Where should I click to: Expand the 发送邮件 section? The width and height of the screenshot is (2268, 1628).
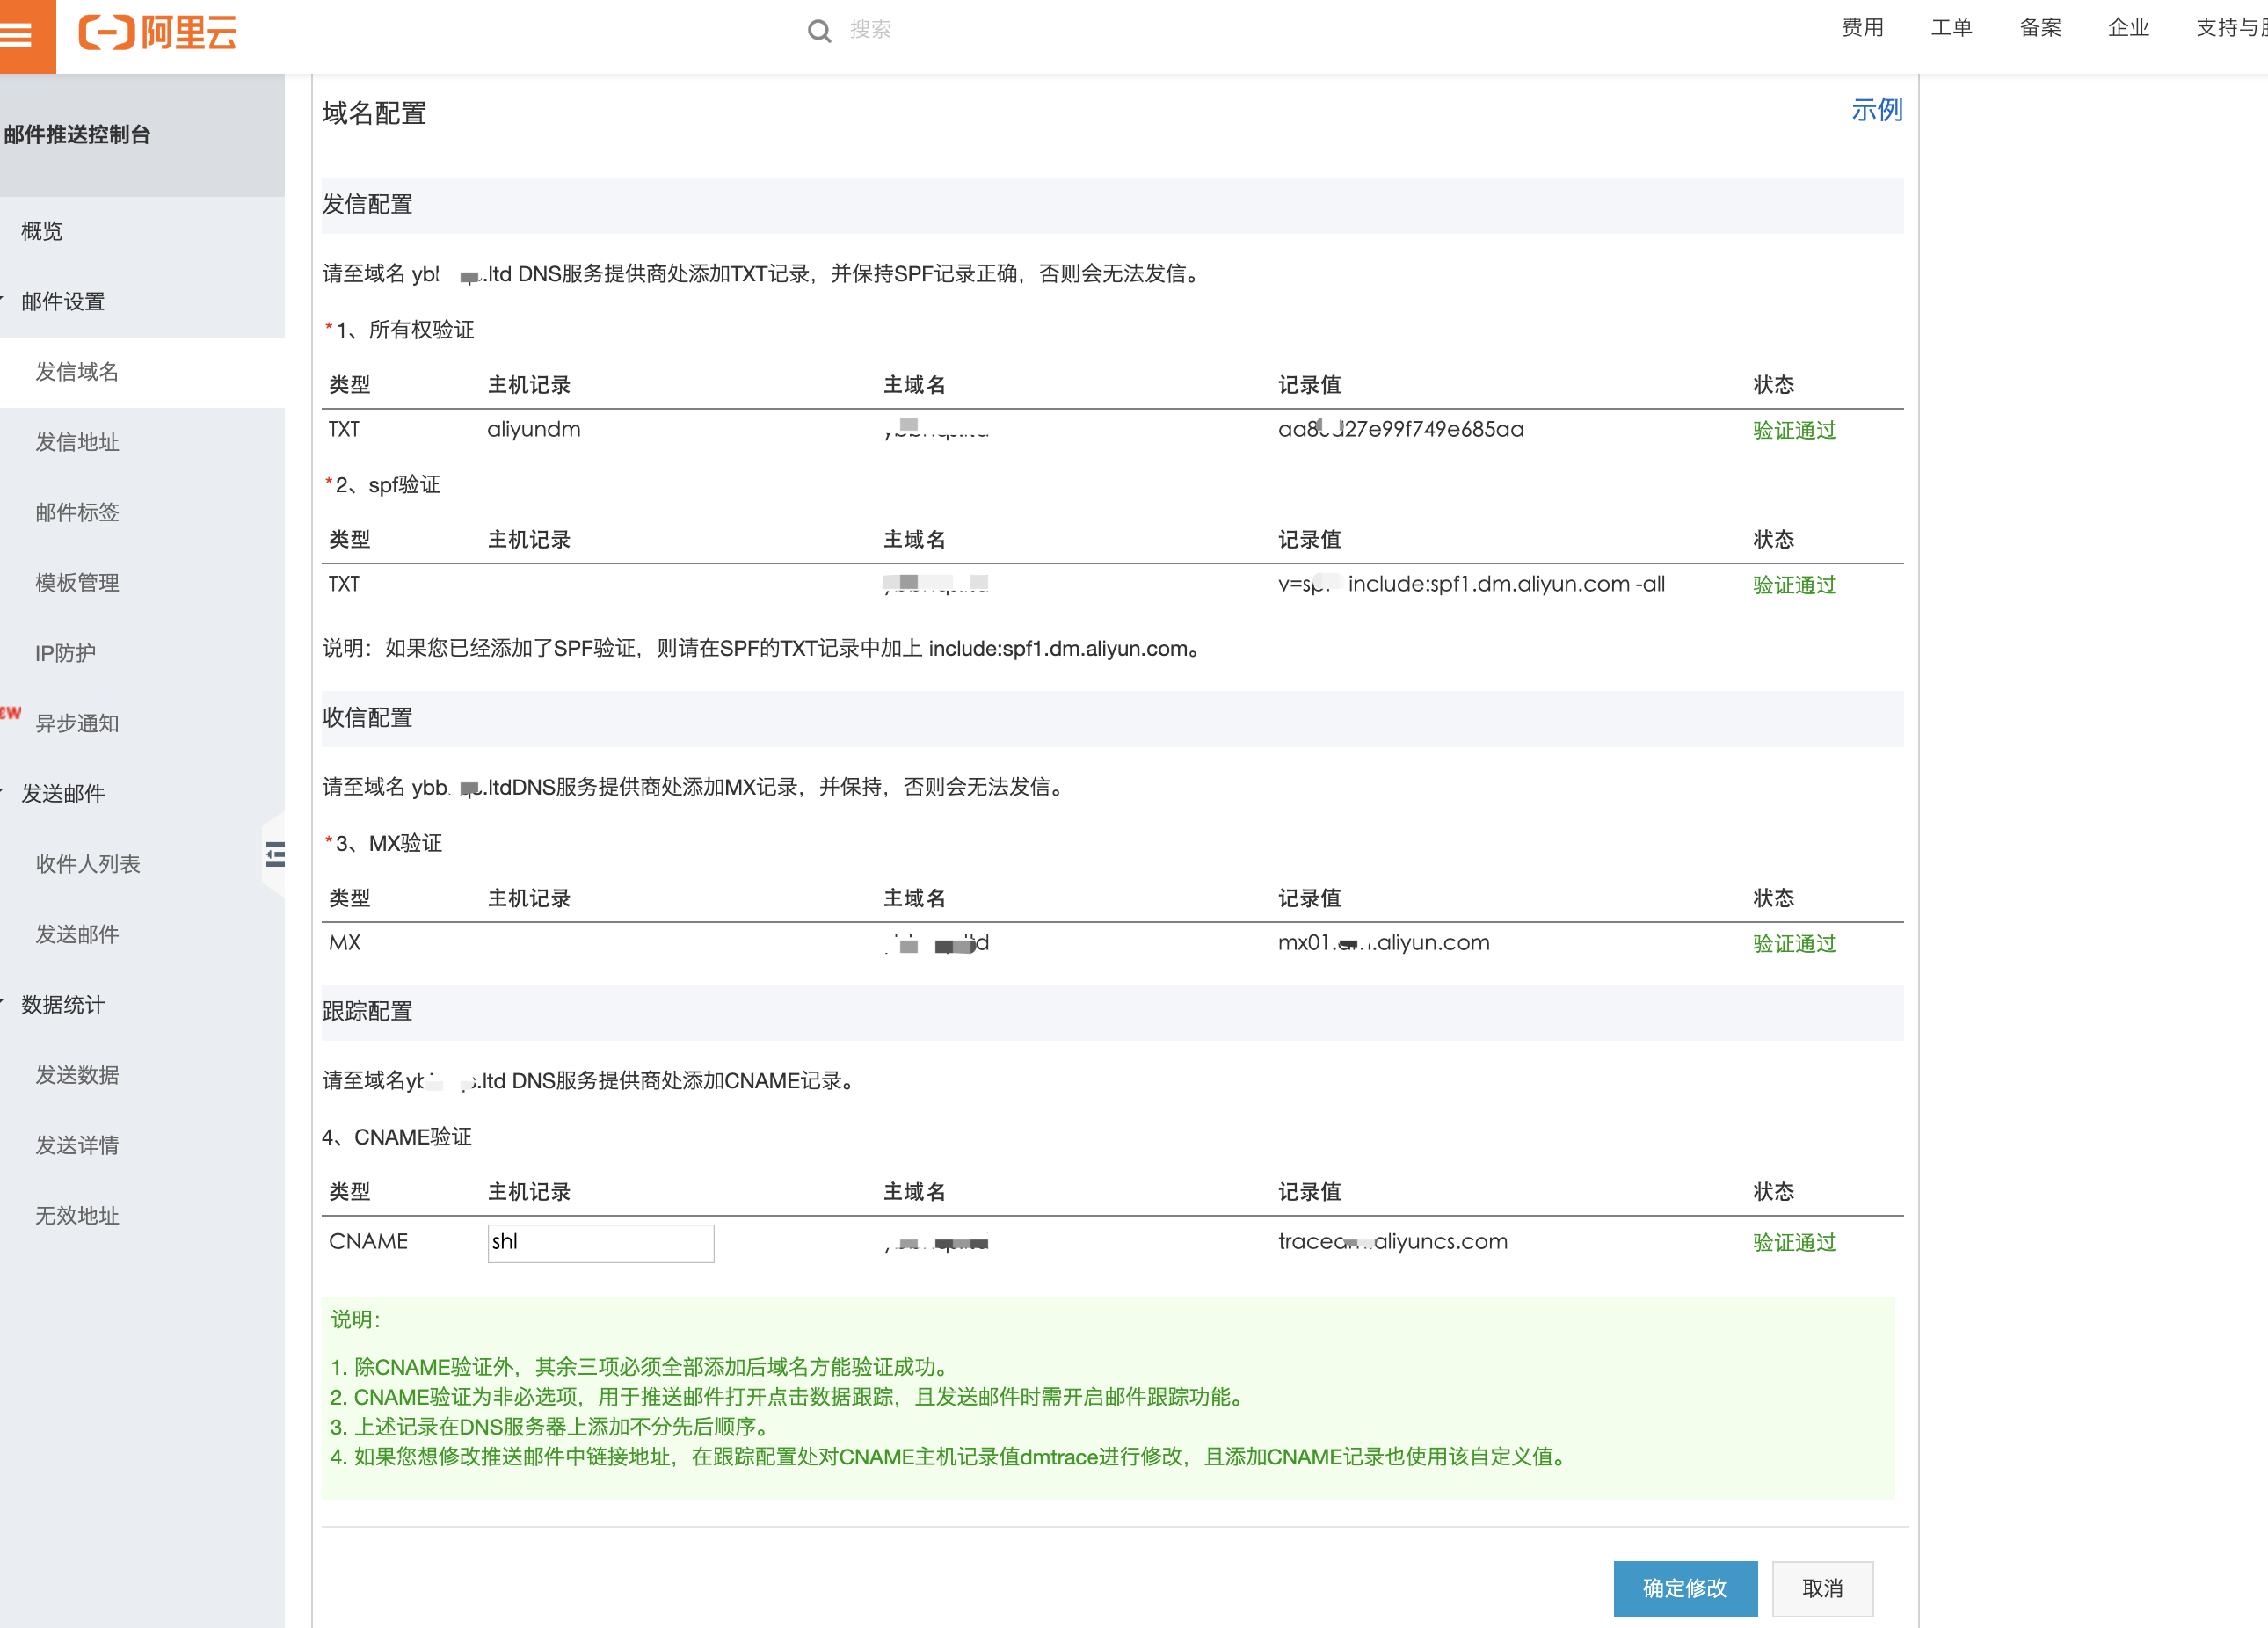point(64,793)
